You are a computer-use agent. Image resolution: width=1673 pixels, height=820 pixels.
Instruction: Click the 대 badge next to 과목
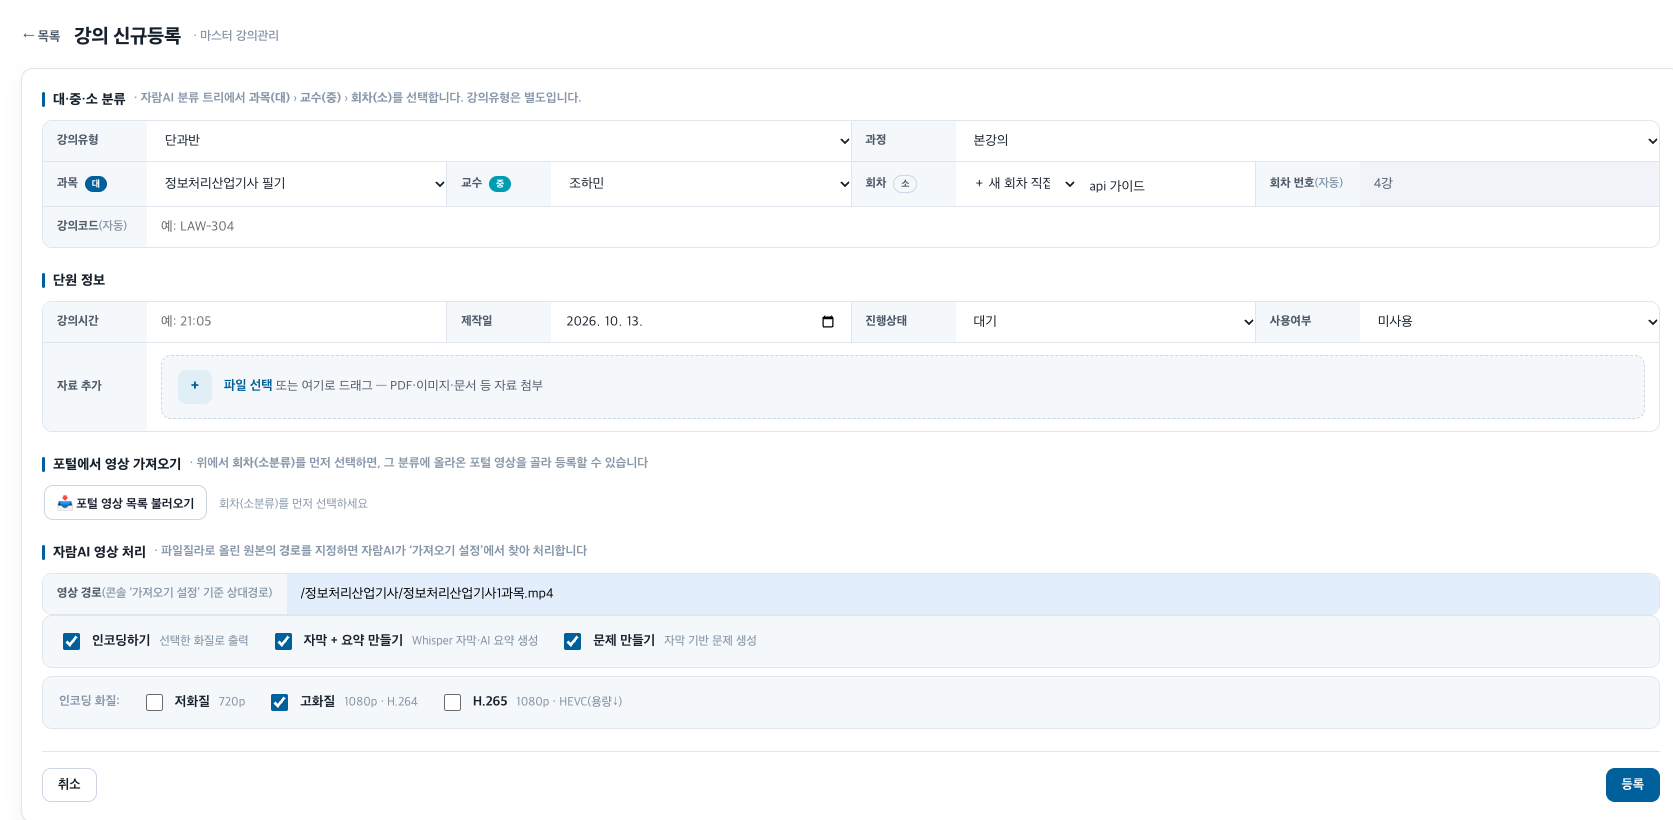(96, 184)
